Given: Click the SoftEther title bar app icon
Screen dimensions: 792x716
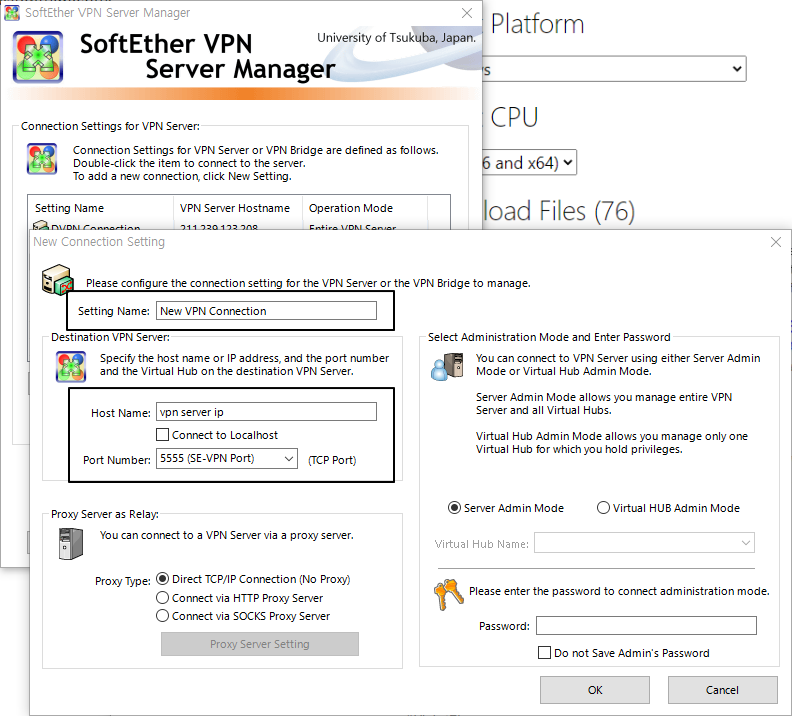Looking at the screenshot, I should pyautogui.click(x=12, y=13).
